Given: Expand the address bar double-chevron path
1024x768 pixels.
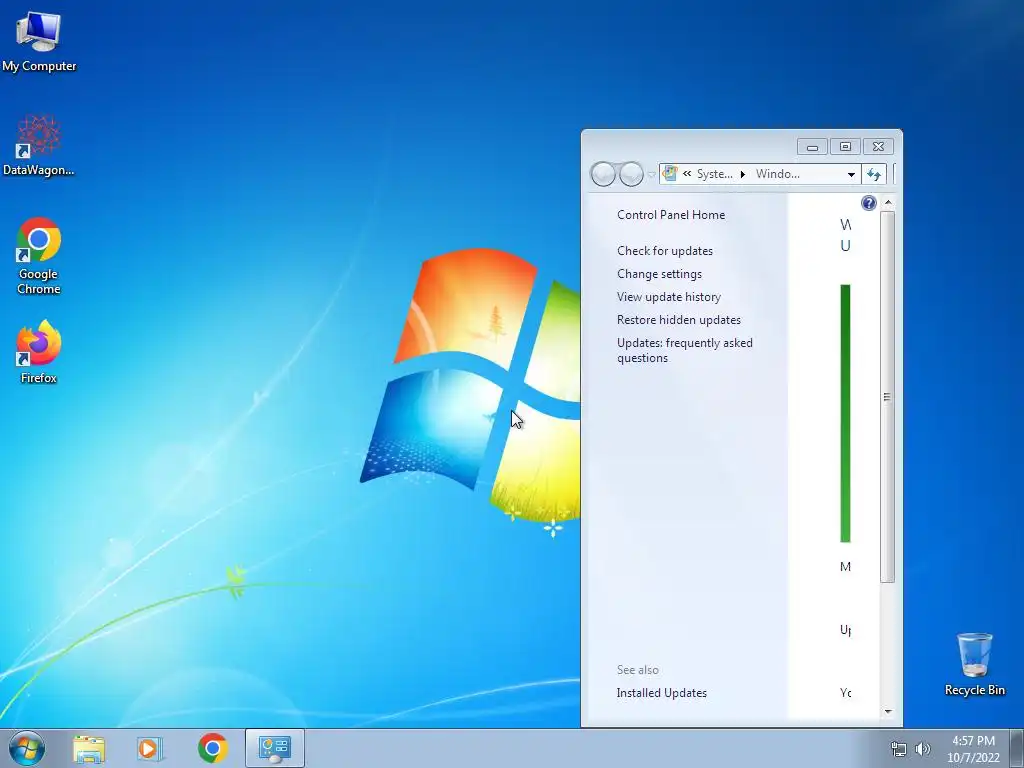Looking at the screenshot, I should tap(687, 174).
